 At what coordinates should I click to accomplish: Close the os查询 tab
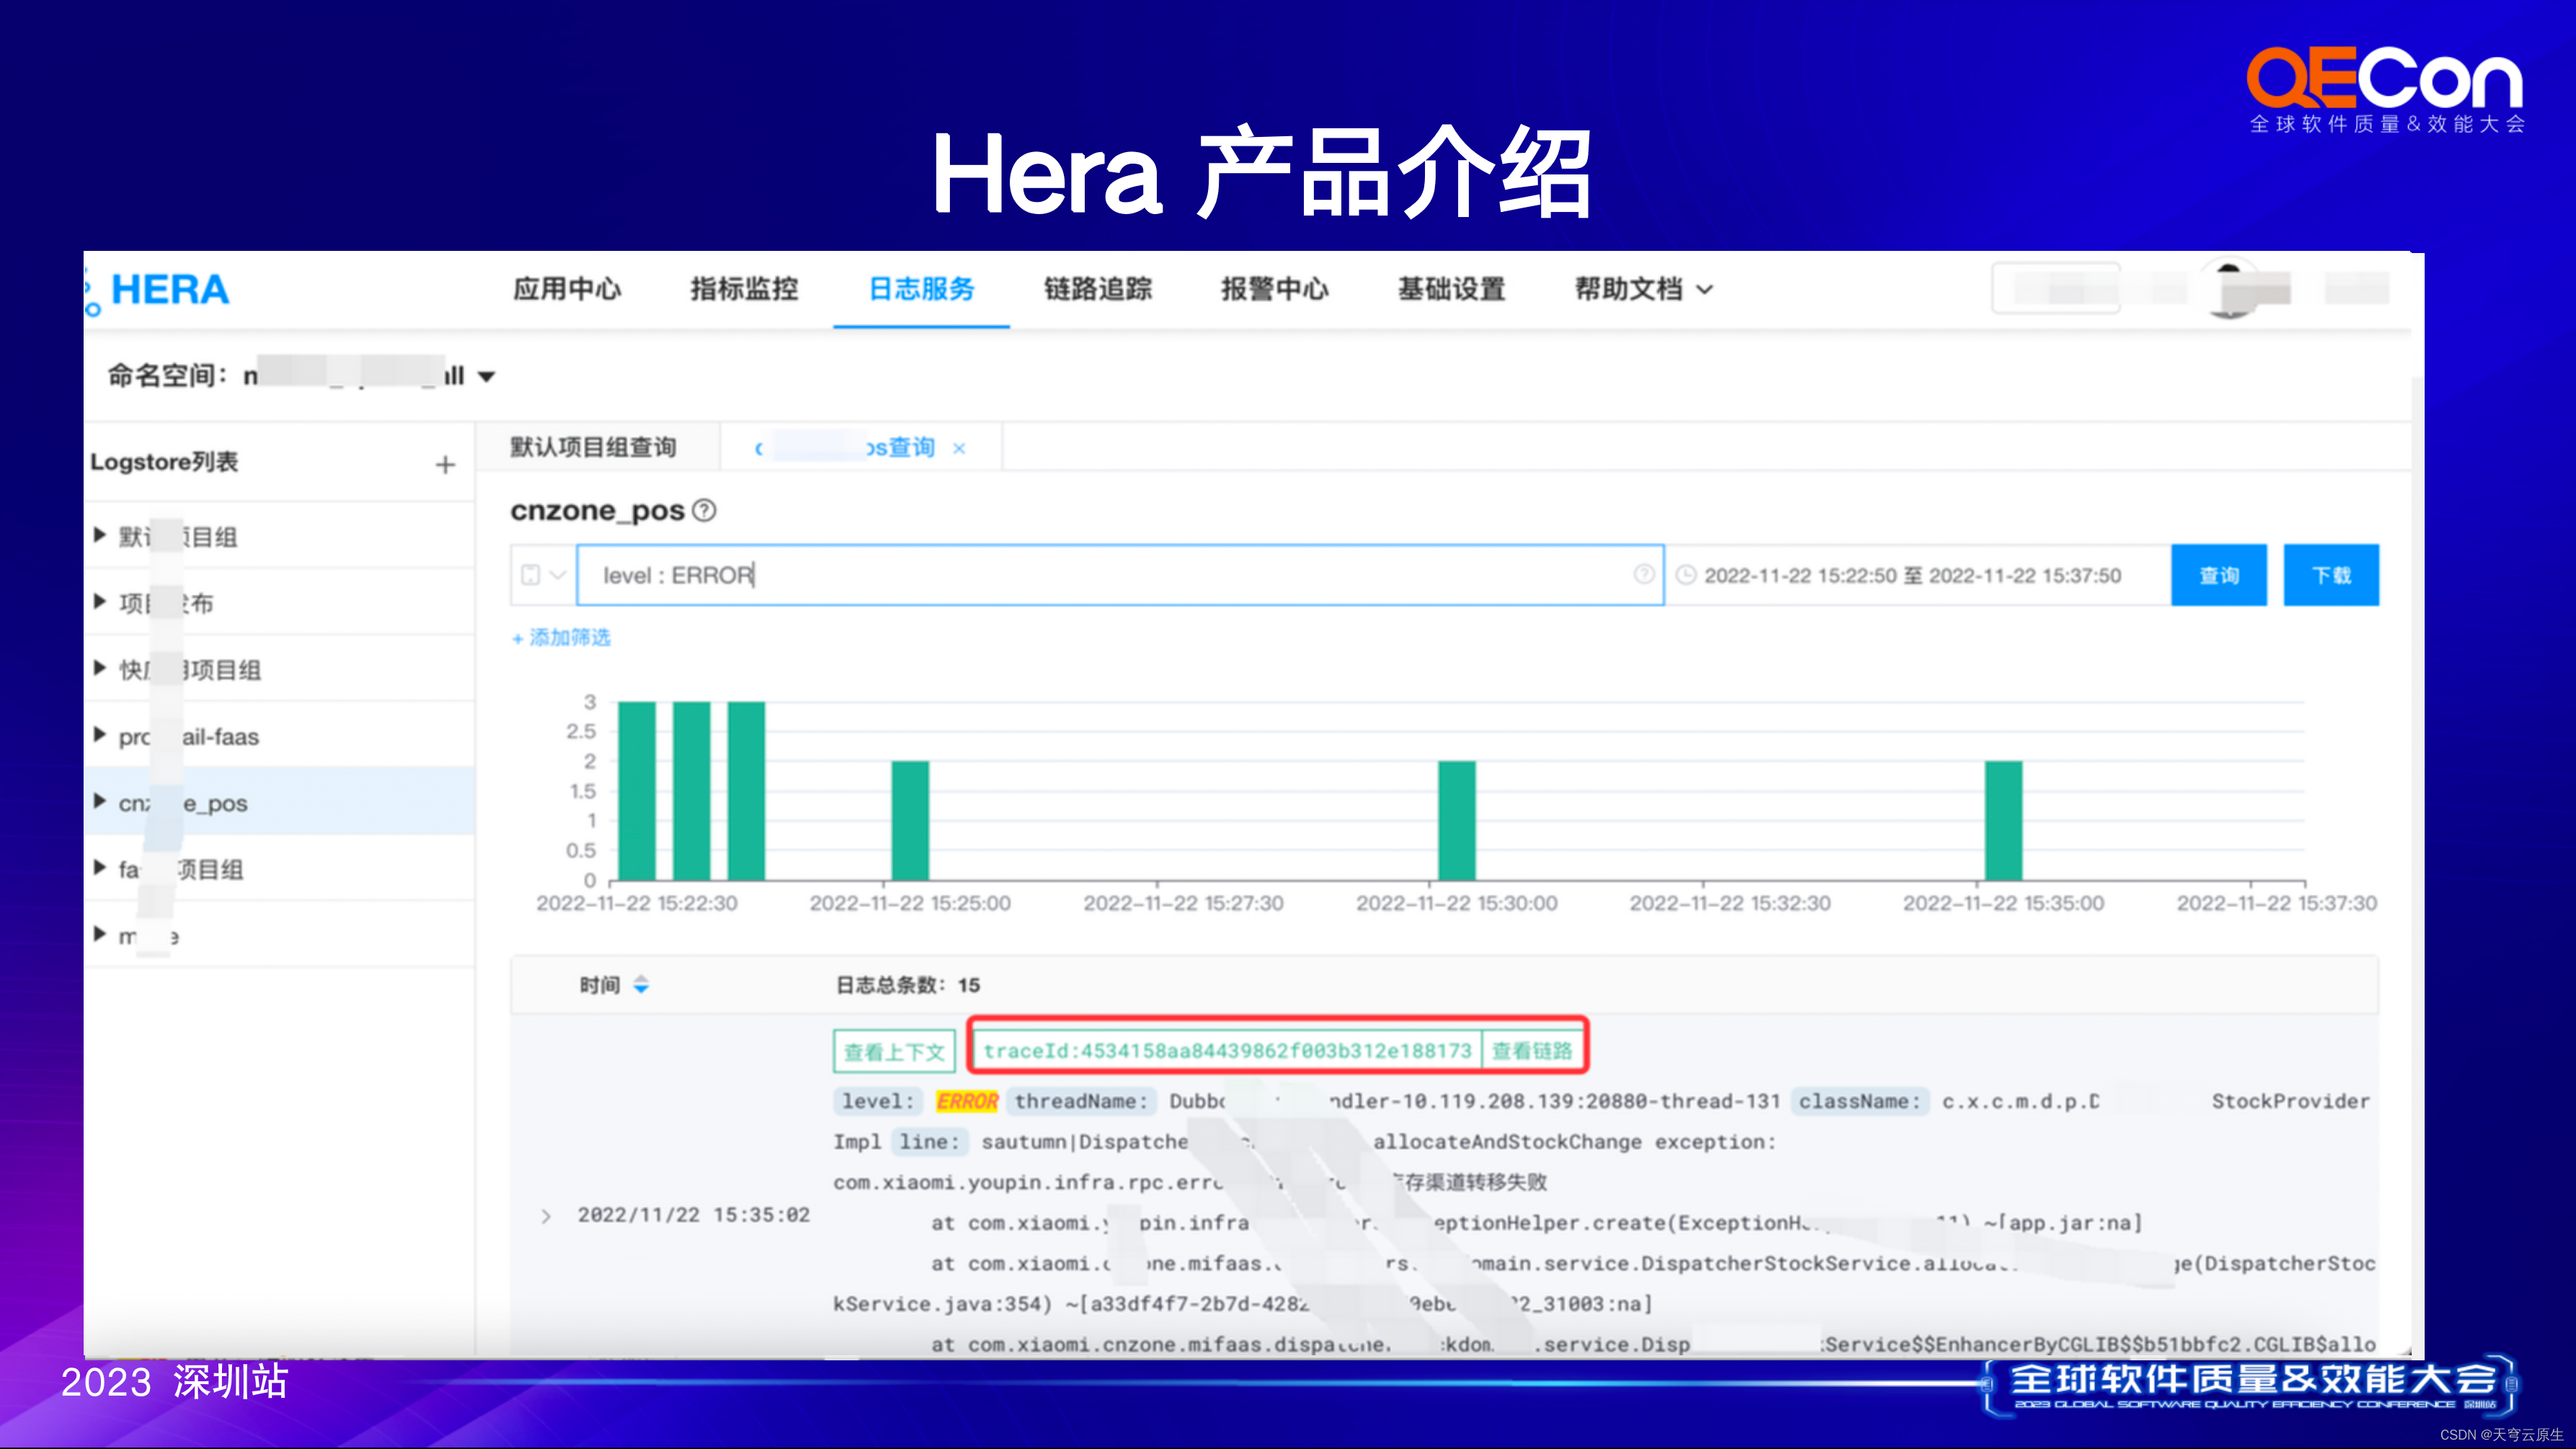pos(959,448)
